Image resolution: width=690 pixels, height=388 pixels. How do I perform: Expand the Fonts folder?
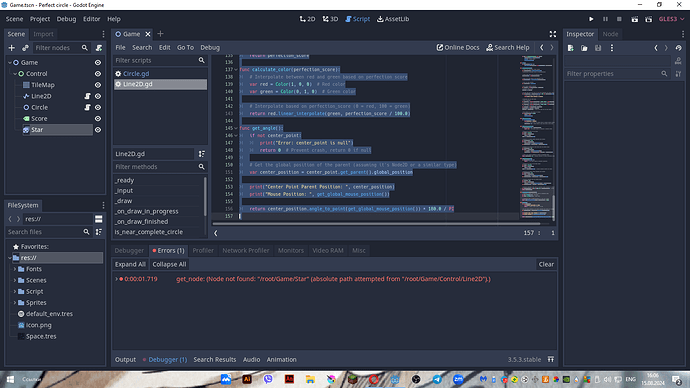15,269
